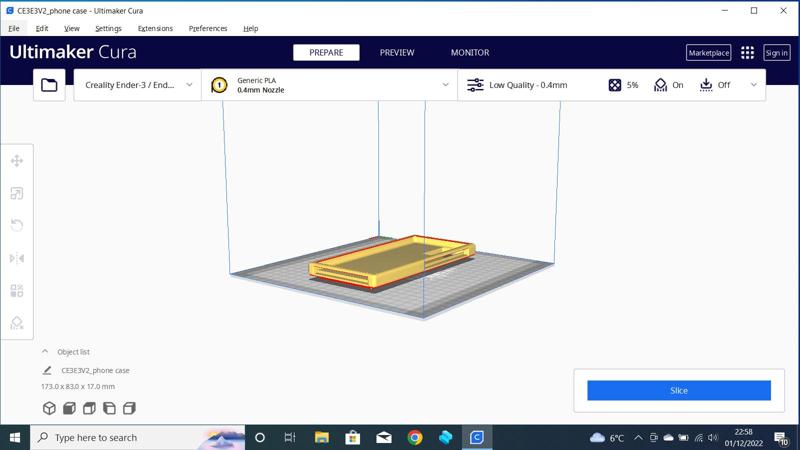Show hidden system tray icons

tap(638, 437)
